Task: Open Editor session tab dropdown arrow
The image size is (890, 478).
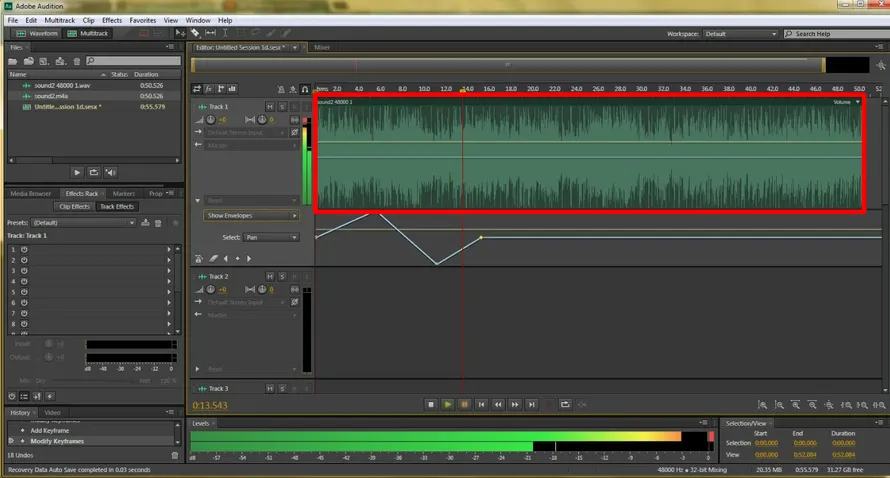Action: [x=295, y=48]
